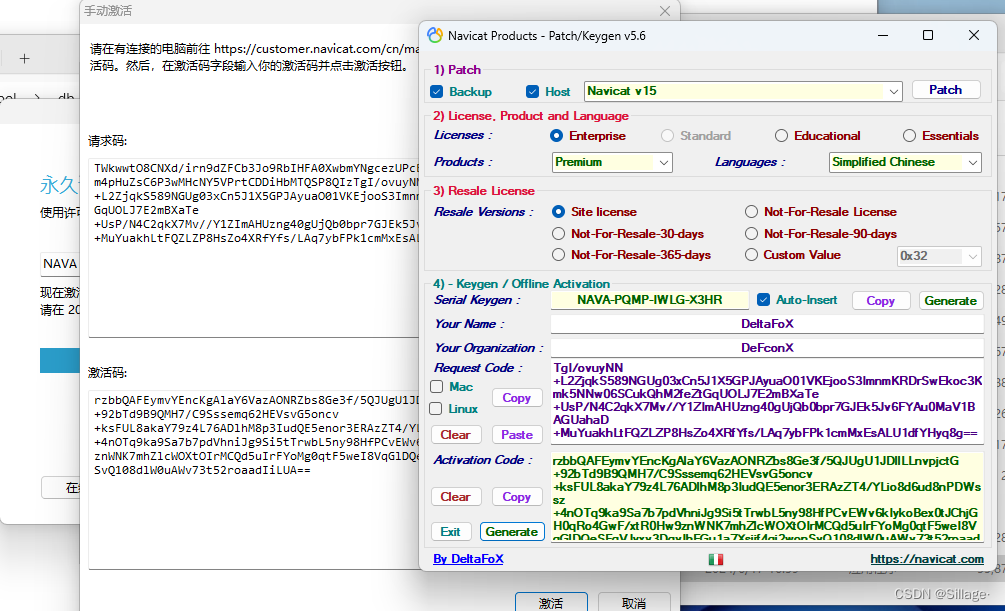Click the Exit button

450,531
